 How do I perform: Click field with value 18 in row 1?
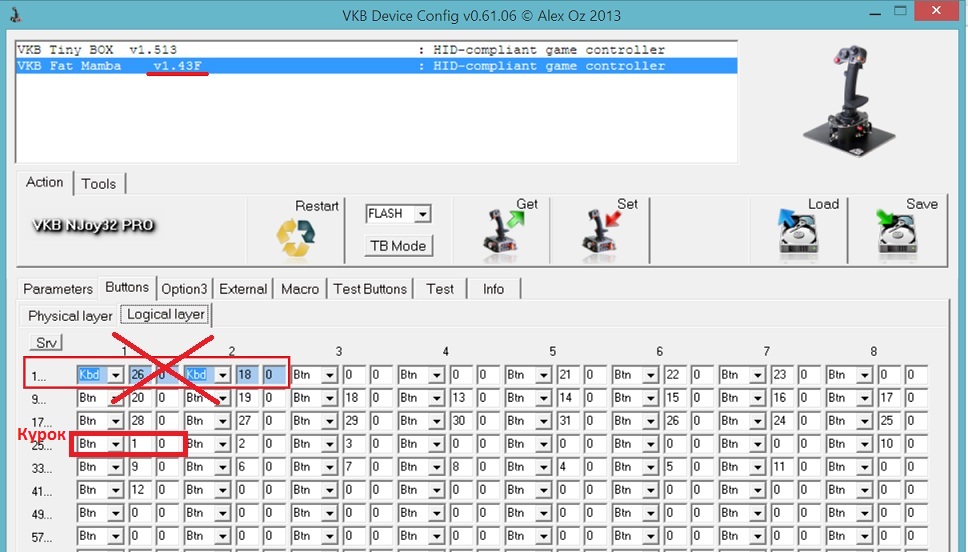247,375
